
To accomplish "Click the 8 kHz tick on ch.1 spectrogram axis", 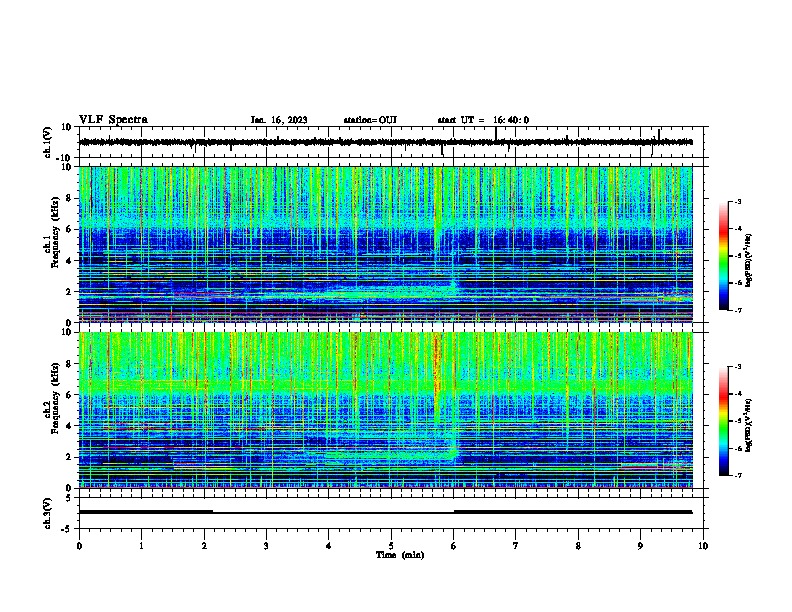I will 68,198.
